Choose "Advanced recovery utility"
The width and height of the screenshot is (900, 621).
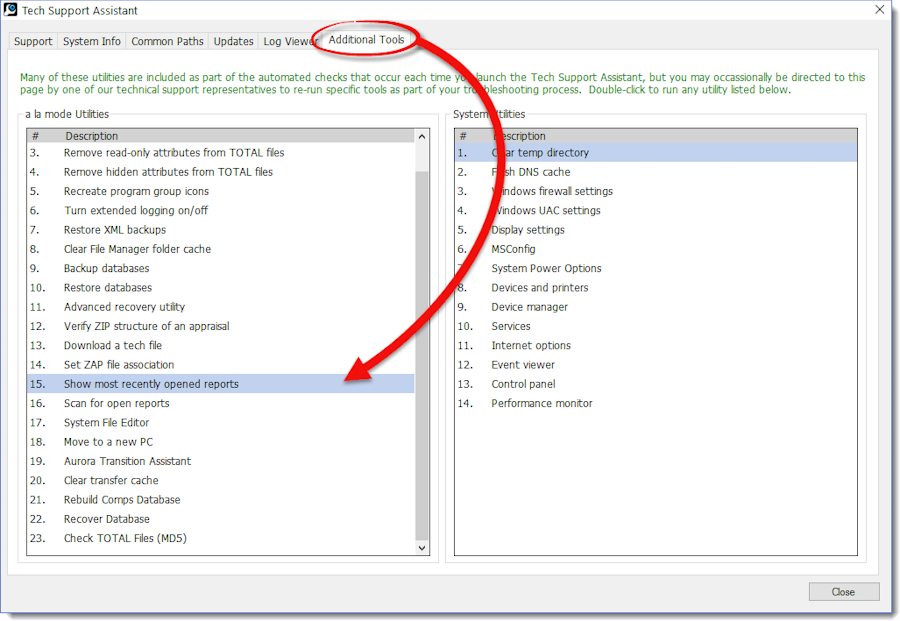click(x=220, y=307)
